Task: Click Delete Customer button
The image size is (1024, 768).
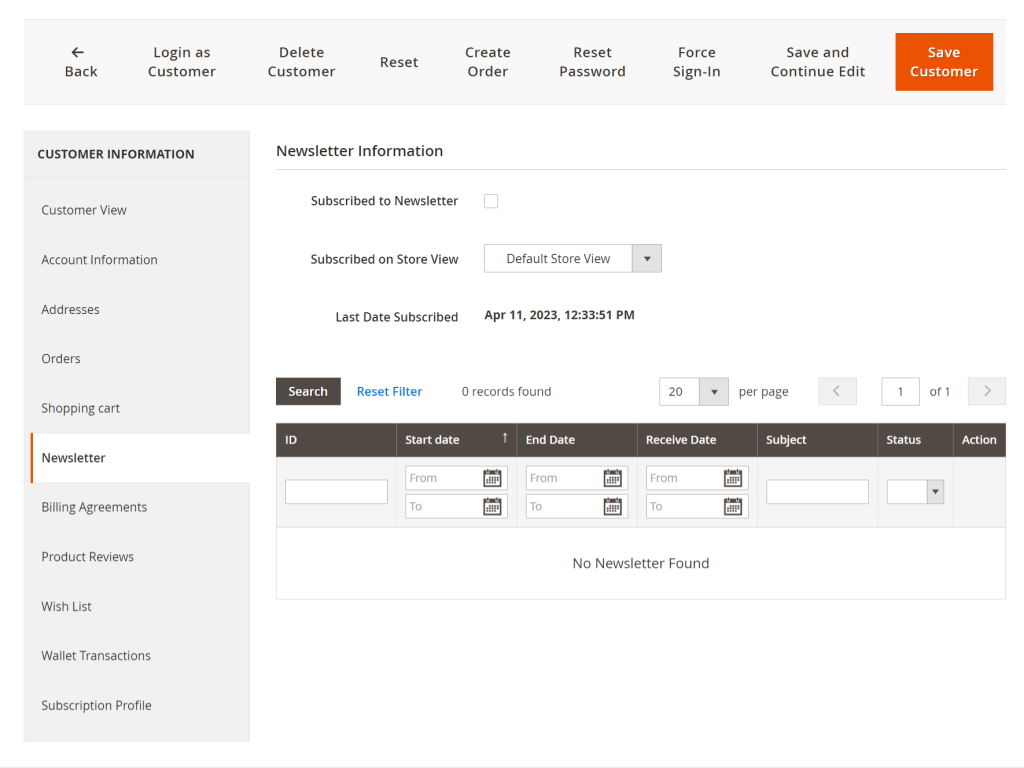Action: tap(301, 62)
